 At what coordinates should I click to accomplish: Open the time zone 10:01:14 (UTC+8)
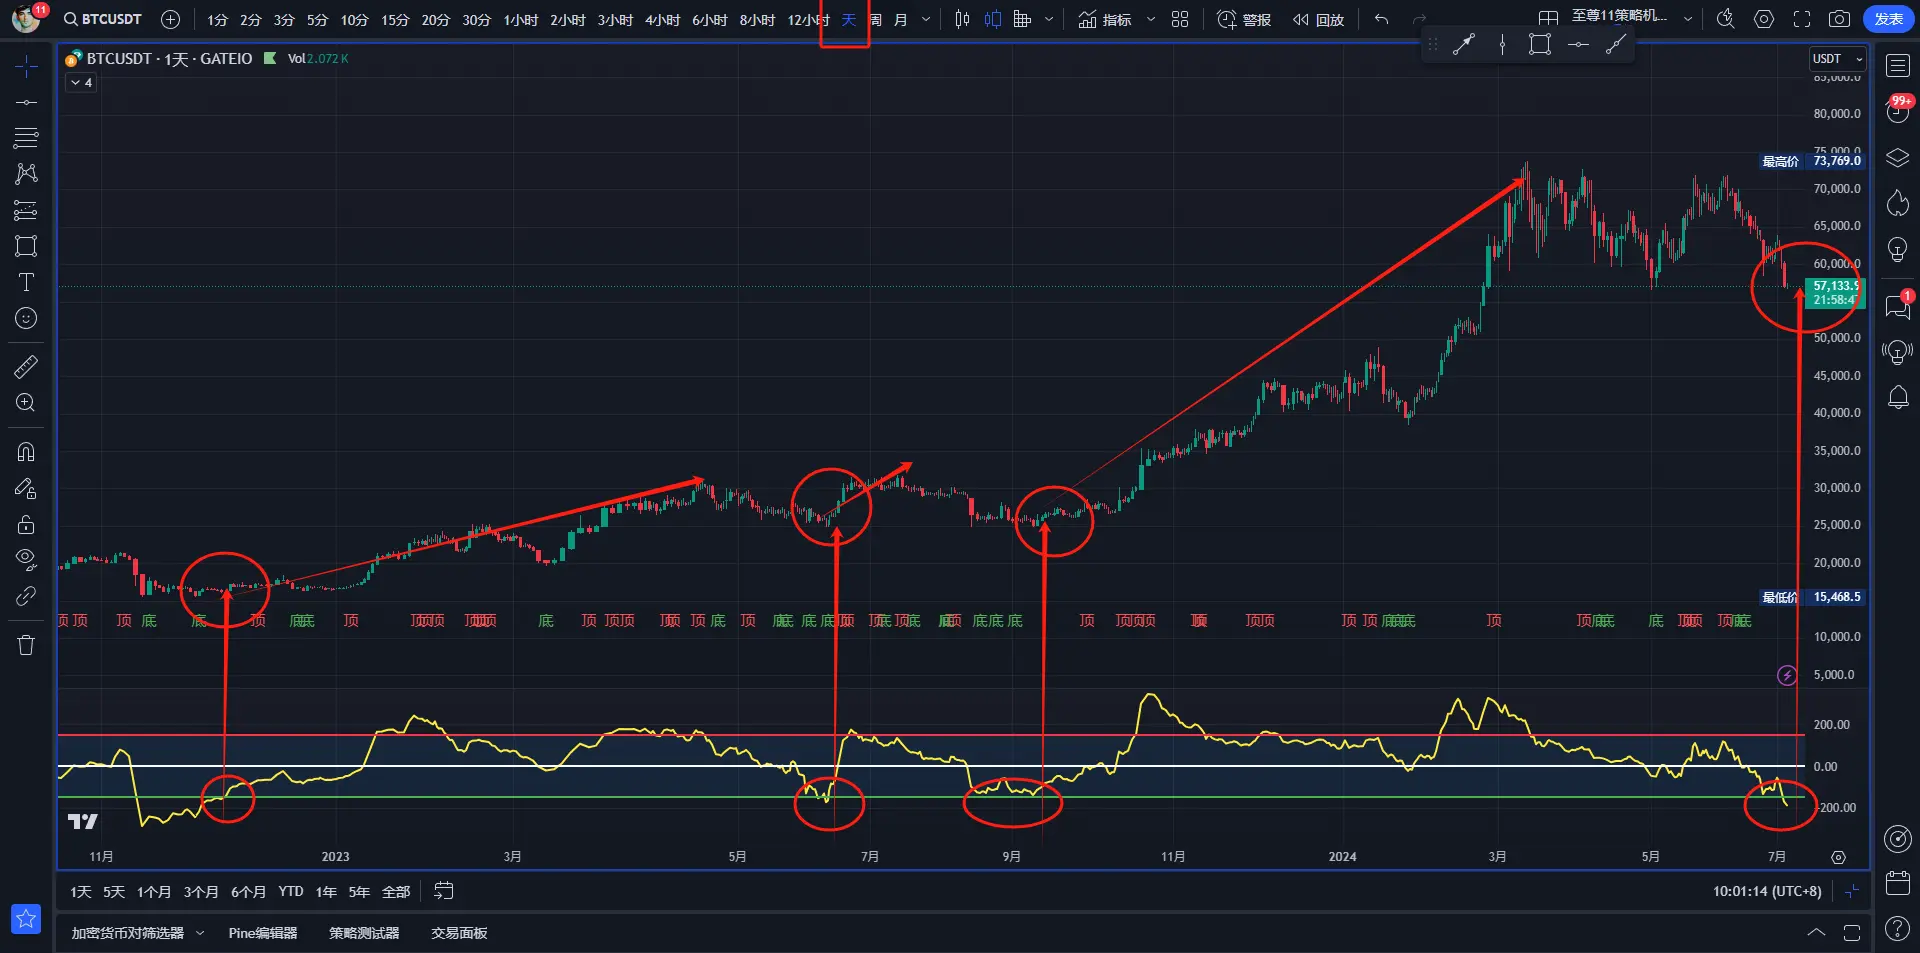(1767, 891)
